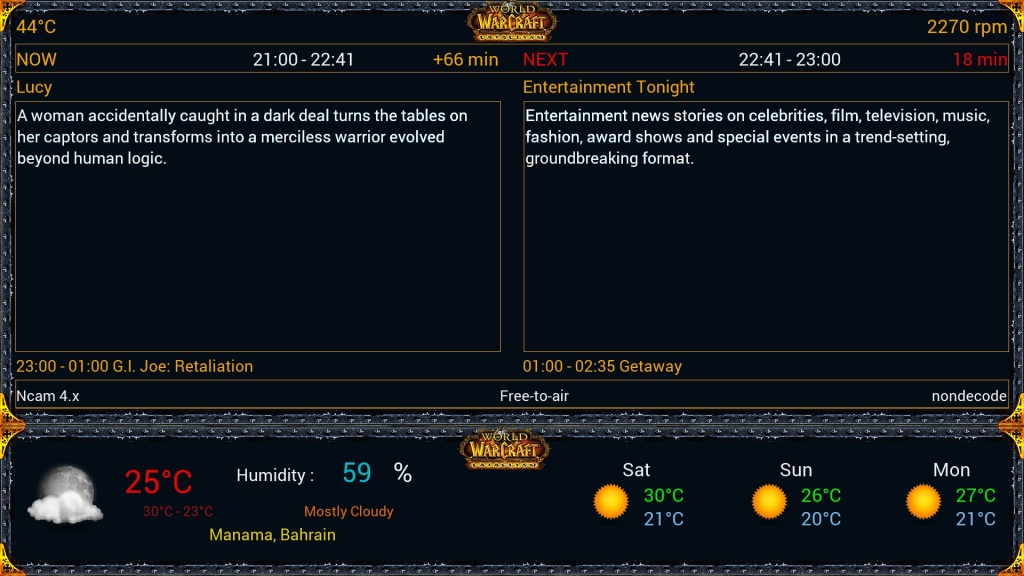Click the Manama, Bahrain location label
Screen dimensions: 1024x576
pos(272,535)
